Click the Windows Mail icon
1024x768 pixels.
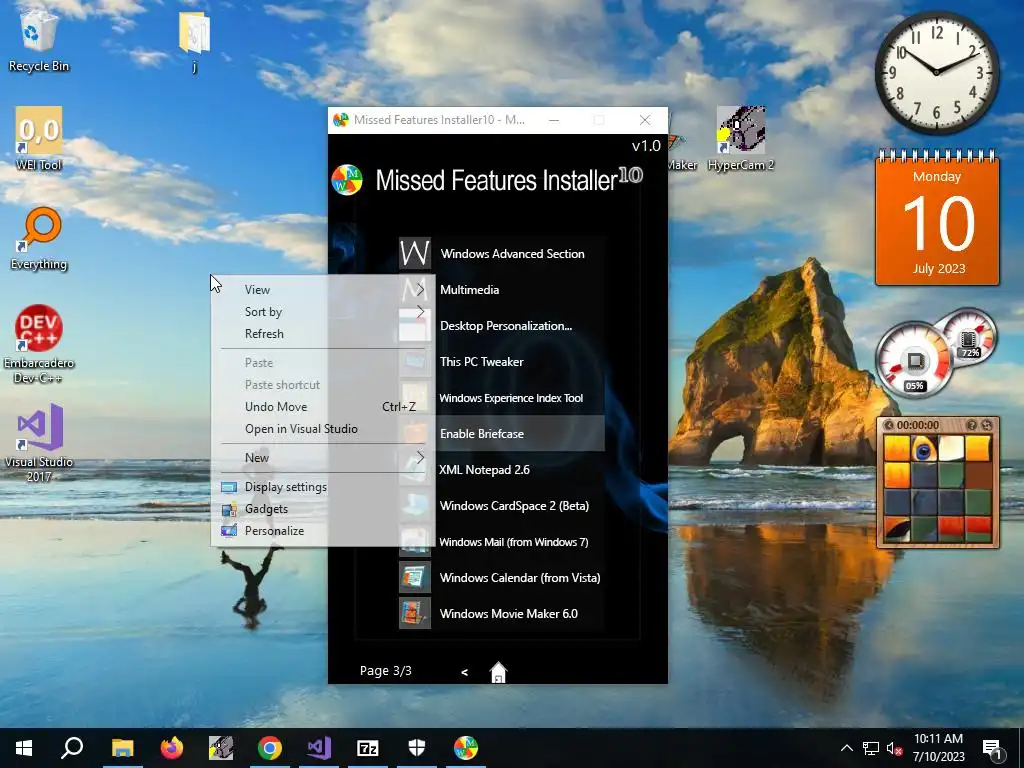tap(415, 541)
